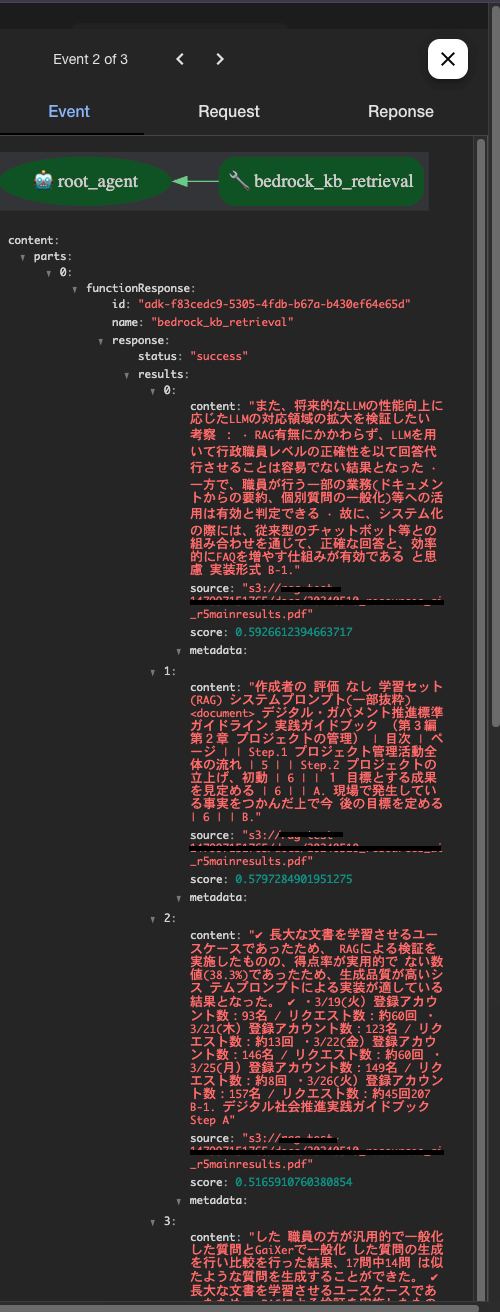
Task: Collapse results item 3
Action: pyautogui.click(x=154, y=1221)
